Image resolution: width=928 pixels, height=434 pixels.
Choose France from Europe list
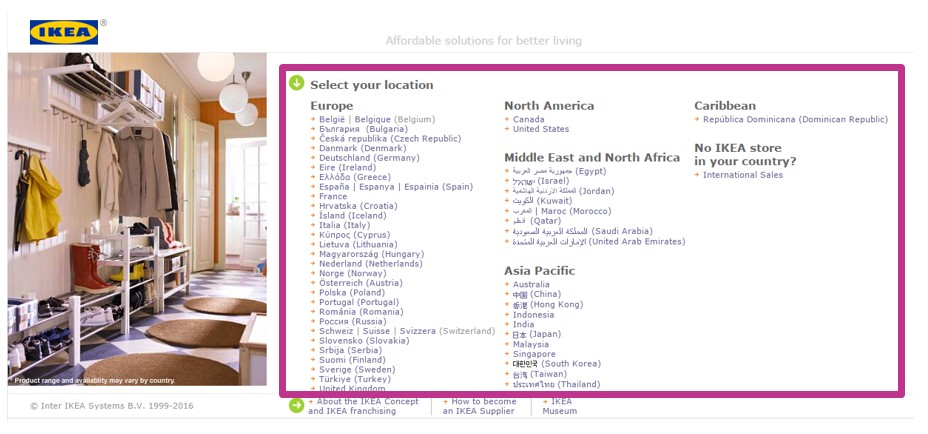click(333, 196)
